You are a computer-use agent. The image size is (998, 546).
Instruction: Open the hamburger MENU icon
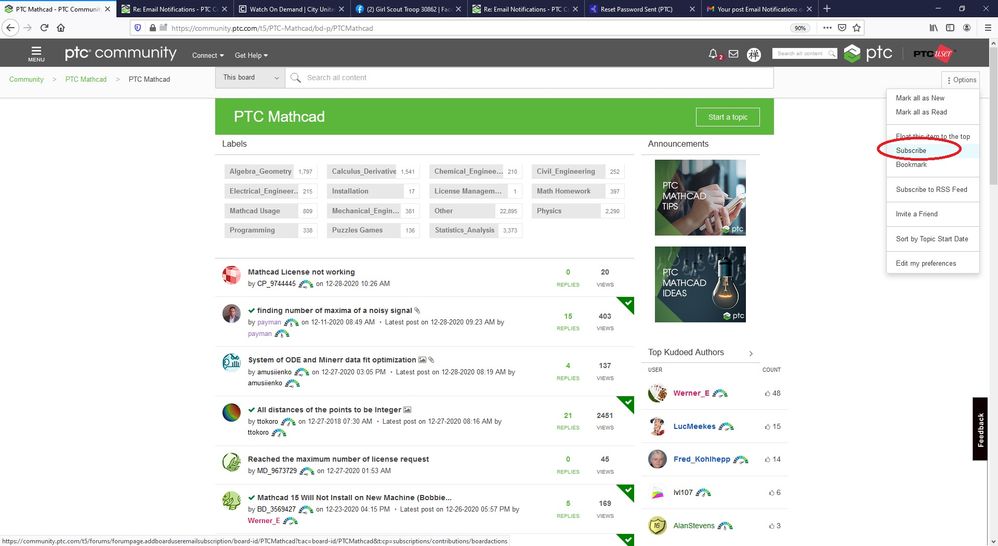coord(36,53)
